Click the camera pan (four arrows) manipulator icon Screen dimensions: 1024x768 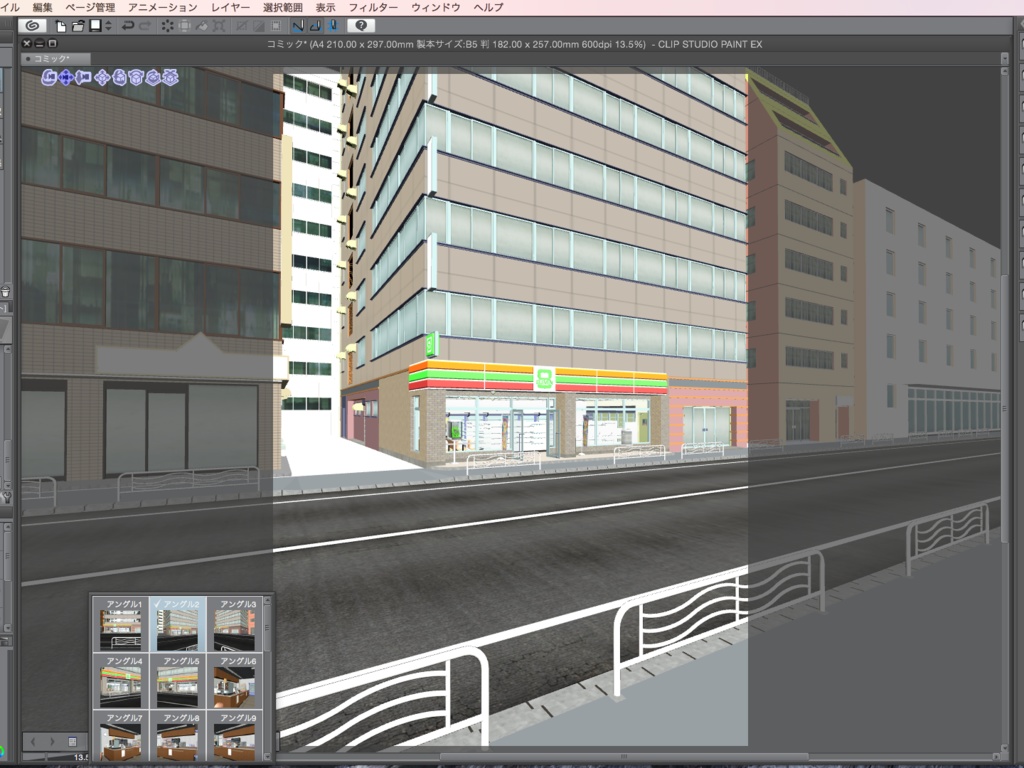point(66,78)
